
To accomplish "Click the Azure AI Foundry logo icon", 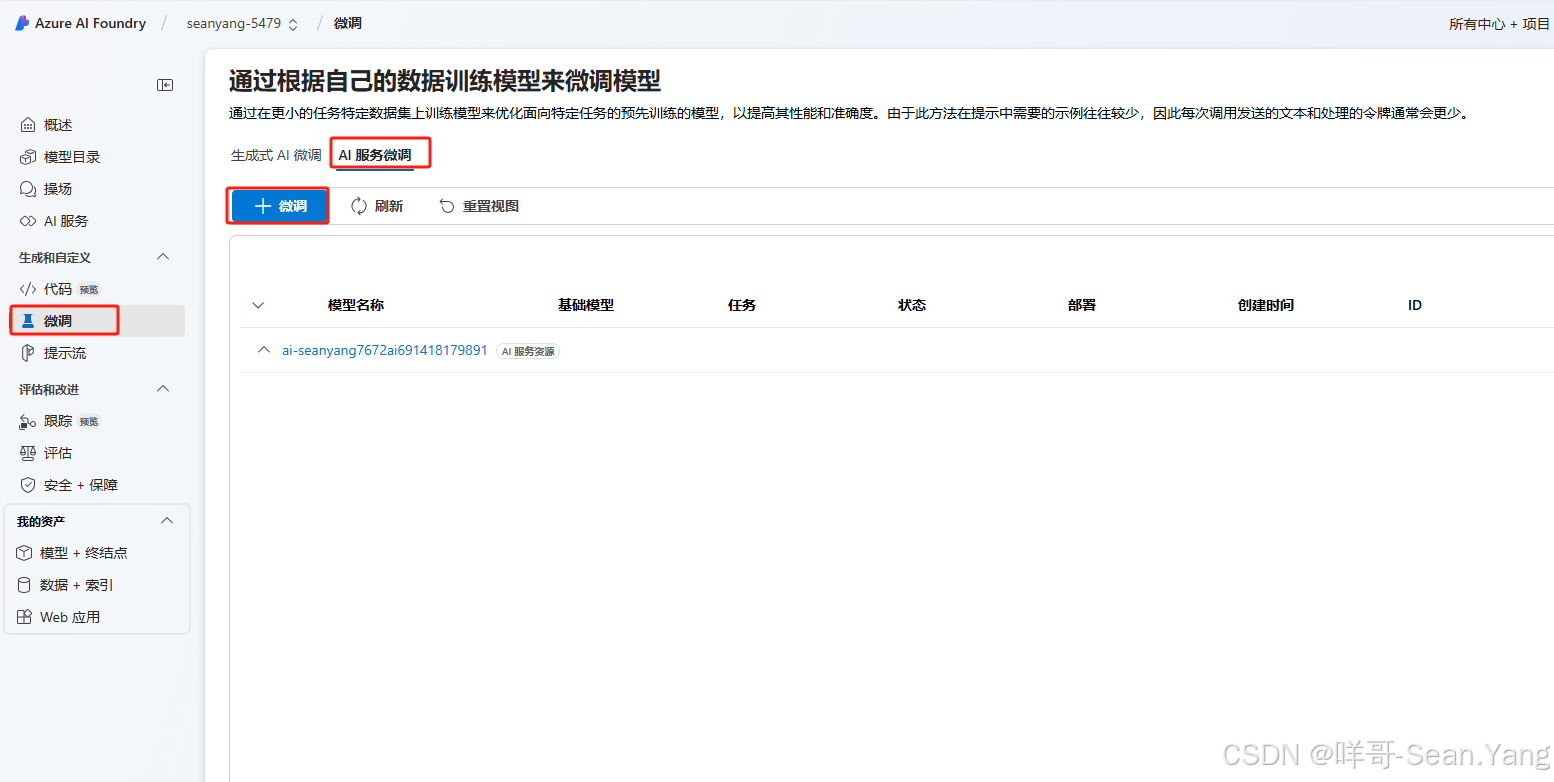I will click(22, 23).
